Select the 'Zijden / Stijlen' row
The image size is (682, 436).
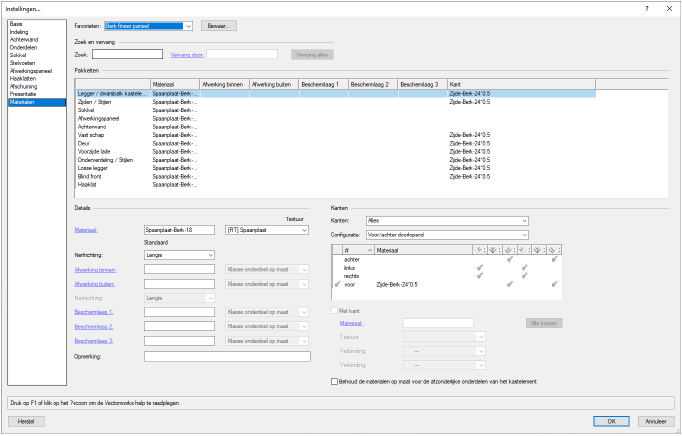tap(335, 102)
